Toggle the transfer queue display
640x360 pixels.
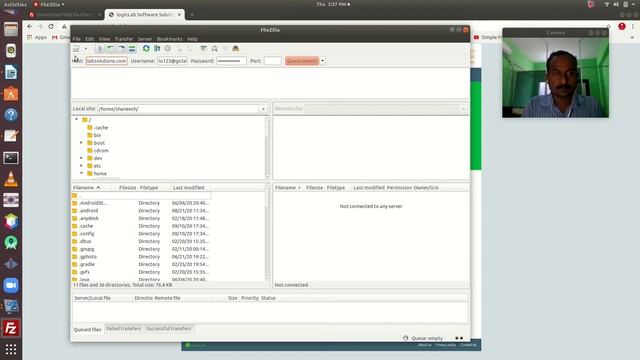132,49
